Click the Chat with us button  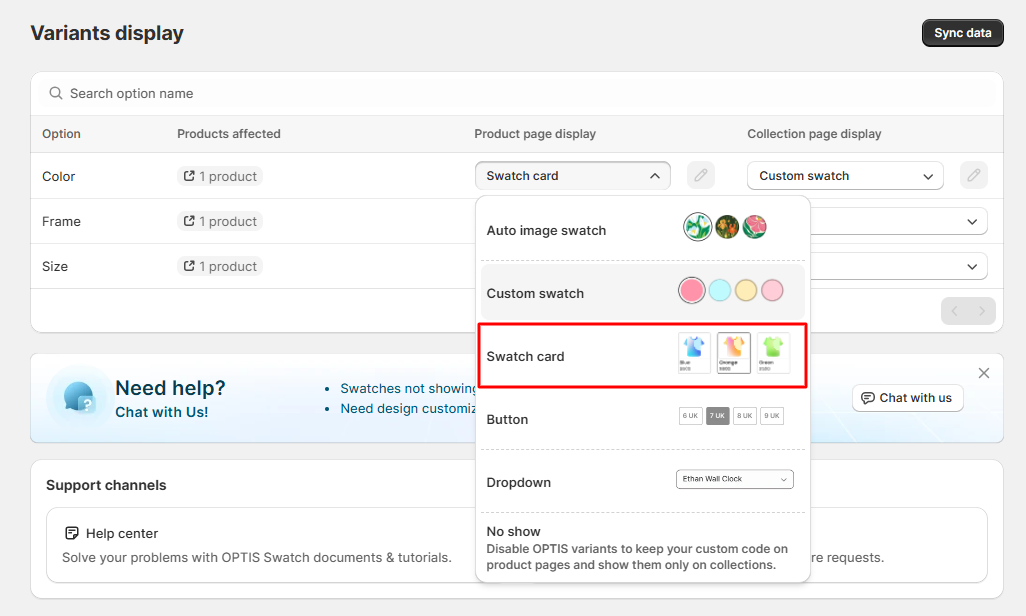click(x=908, y=398)
